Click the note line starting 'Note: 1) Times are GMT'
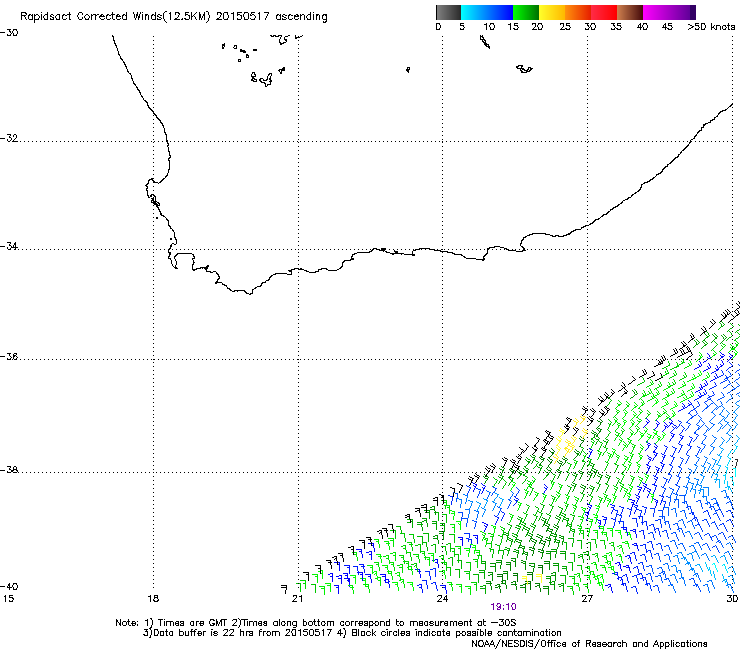740x650 pixels. point(315,623)
